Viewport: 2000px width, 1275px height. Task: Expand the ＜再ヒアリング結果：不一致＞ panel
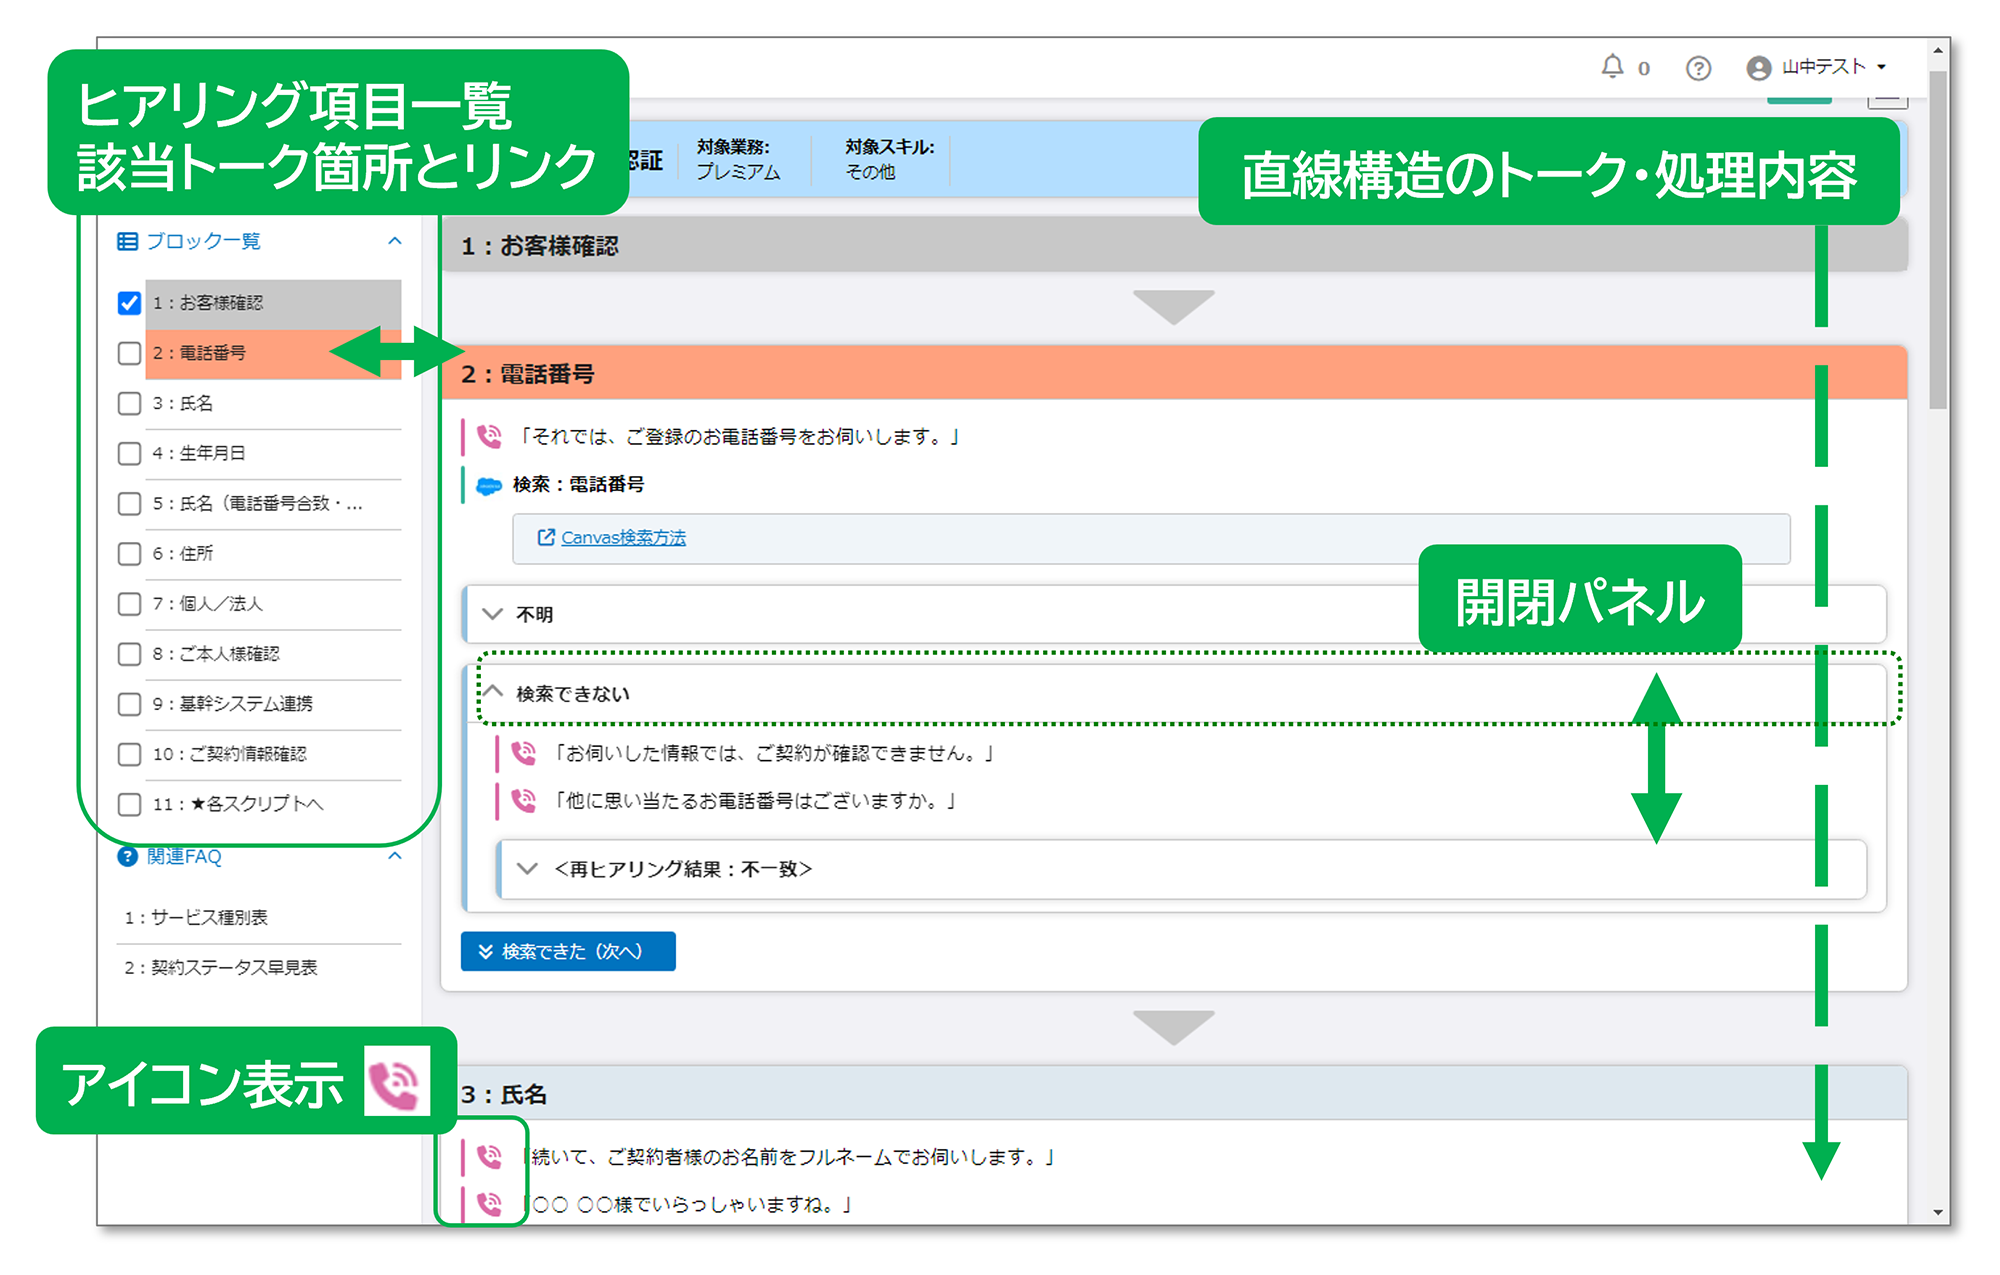(x=527, y=869)
